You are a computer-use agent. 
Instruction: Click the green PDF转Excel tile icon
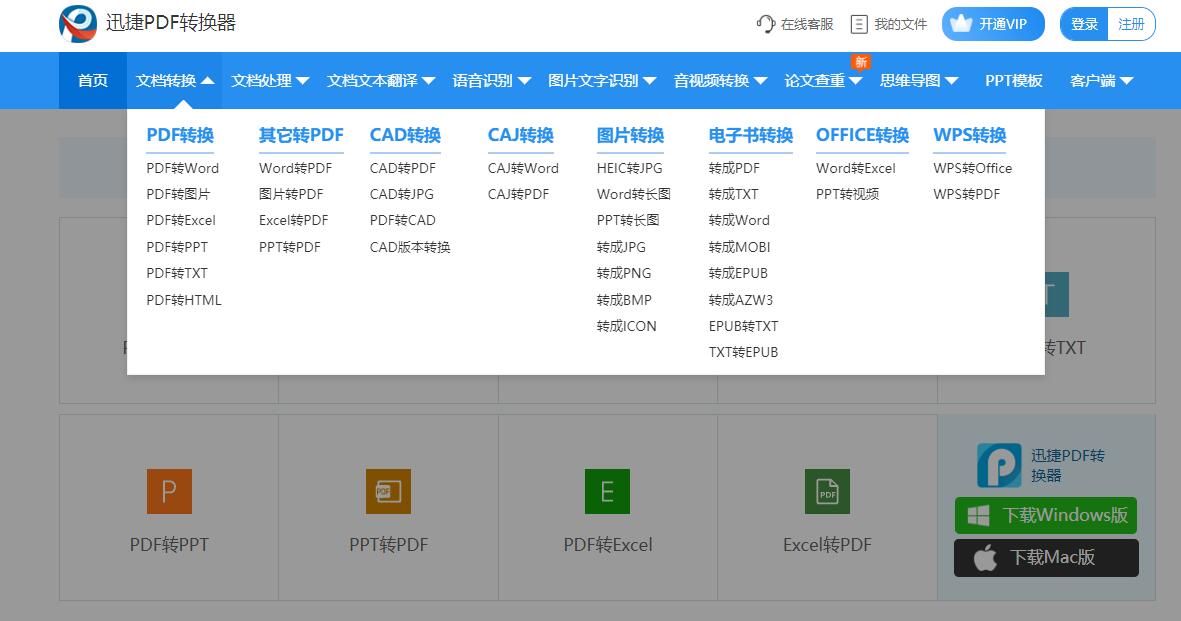coord(607,491)
